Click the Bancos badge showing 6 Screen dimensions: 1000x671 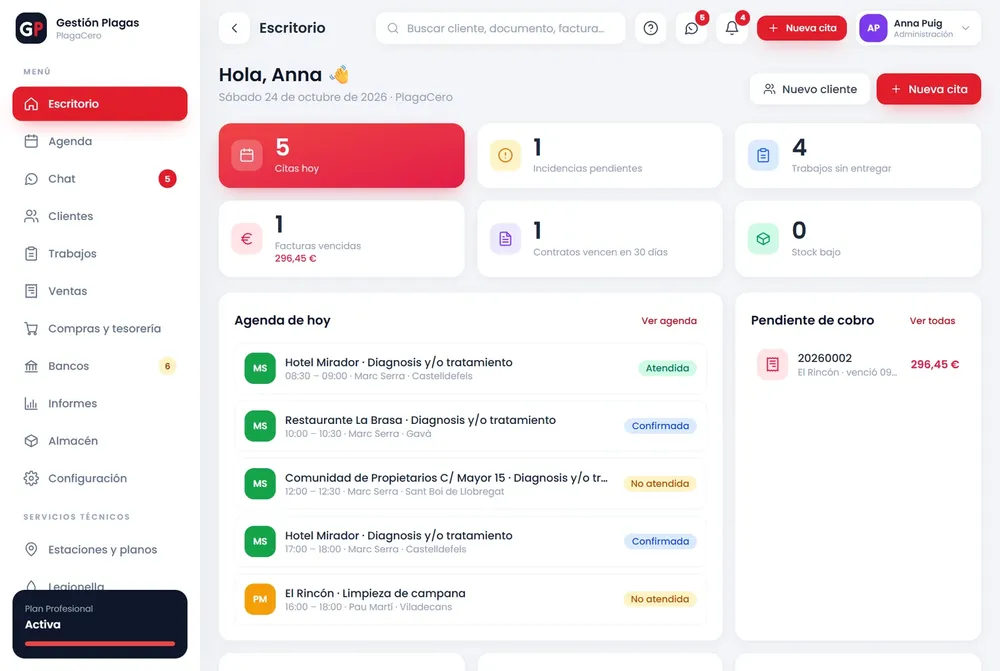coord(167,366)
